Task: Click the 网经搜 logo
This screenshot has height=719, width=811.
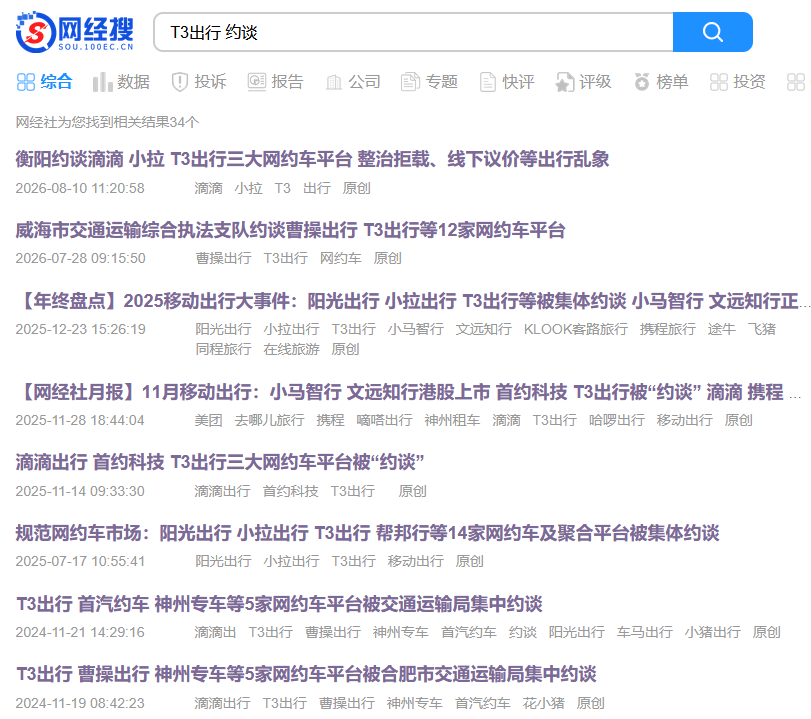Action: click(x=74, y=32)
